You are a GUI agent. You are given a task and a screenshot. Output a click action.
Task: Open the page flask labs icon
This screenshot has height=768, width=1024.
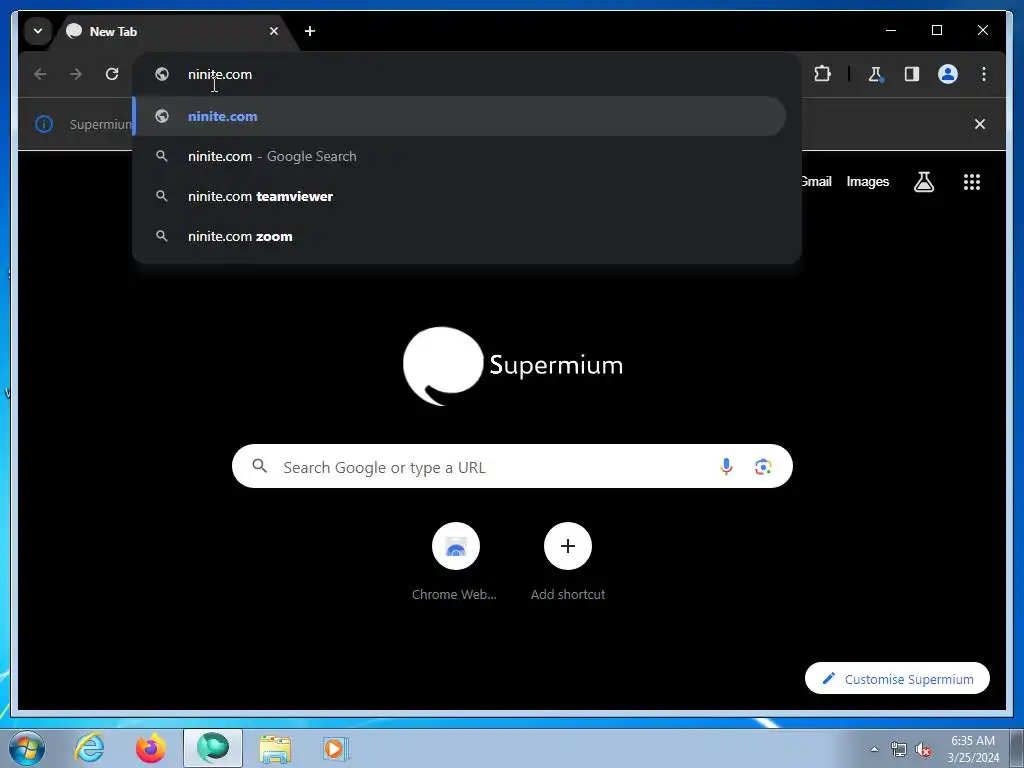coord(923,182)
